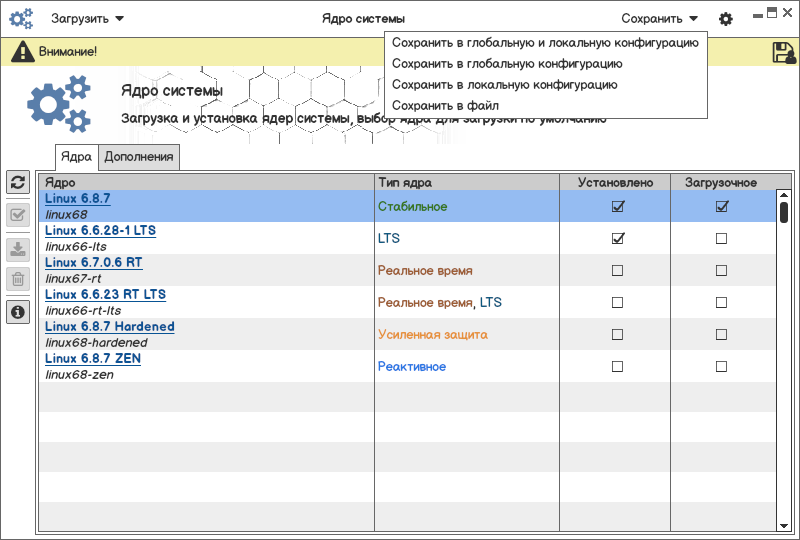Open the Linux 6.8.7 Hardened link
The width and height of the screenshot is (800, 540).
pos(110,327)
